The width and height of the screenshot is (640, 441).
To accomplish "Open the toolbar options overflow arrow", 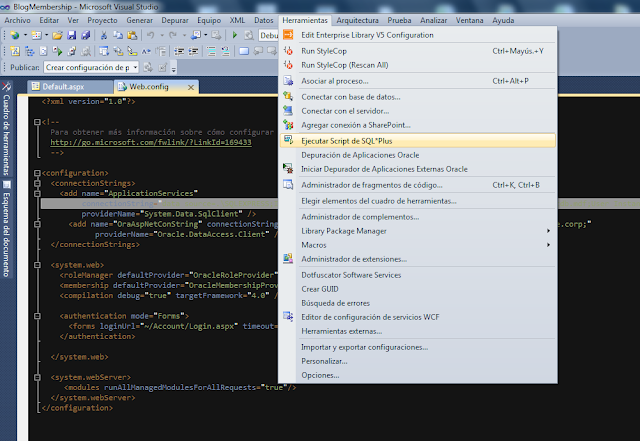I will coord(173,69).
